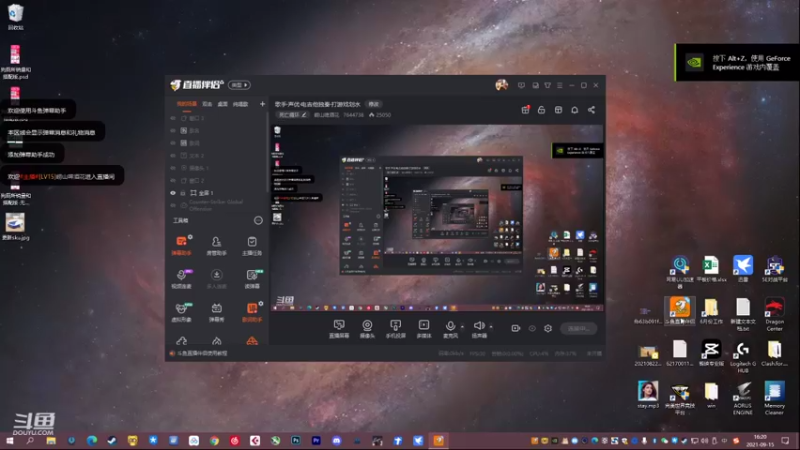Select the Counter-Strike: Global Offensive source row
This screenshot has height=450, width=800.
point(218,205)
